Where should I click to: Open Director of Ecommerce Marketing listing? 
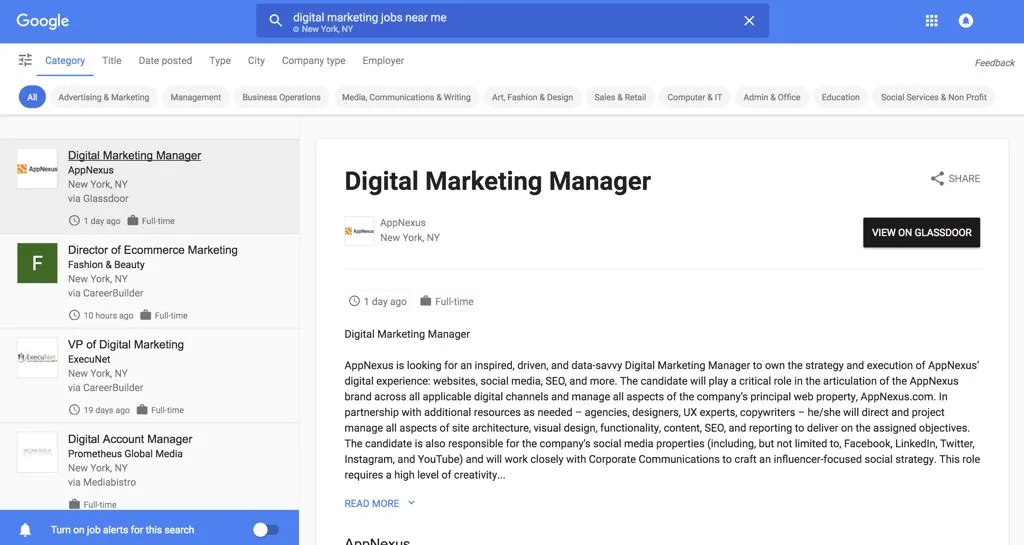[x=153, y=250]
